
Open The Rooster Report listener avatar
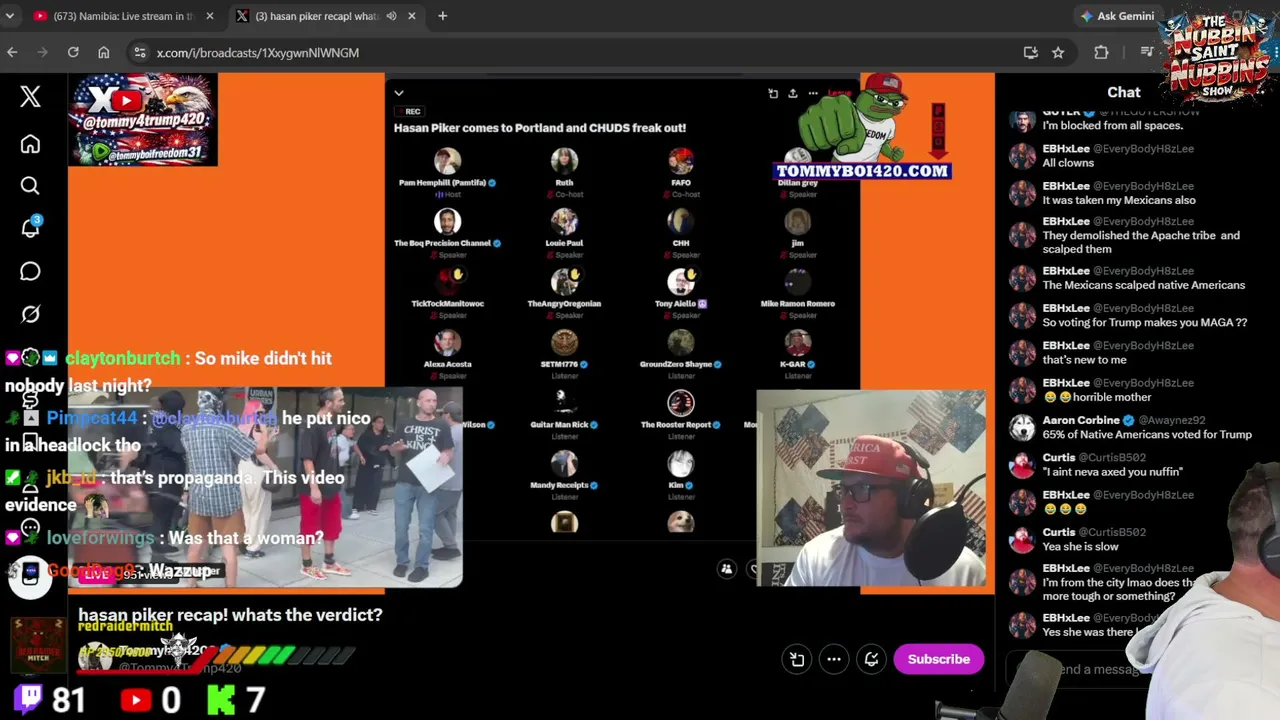pyautogui.click(x=681, y=403)
